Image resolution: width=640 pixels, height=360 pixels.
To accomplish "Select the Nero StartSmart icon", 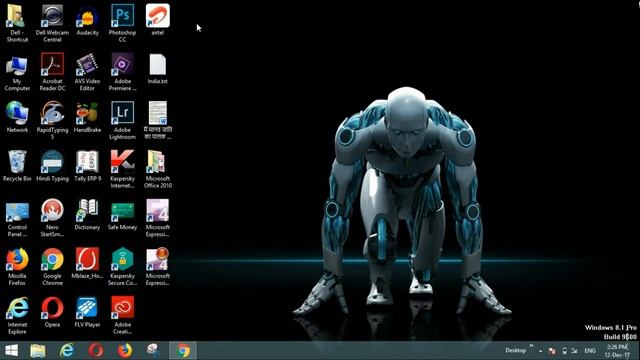I will click(52, 211).
